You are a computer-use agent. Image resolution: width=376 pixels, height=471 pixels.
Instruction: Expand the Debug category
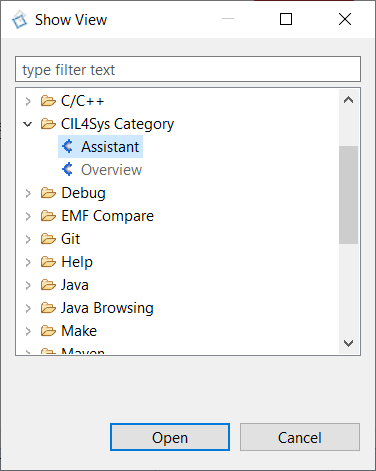(x=28, y=193)
